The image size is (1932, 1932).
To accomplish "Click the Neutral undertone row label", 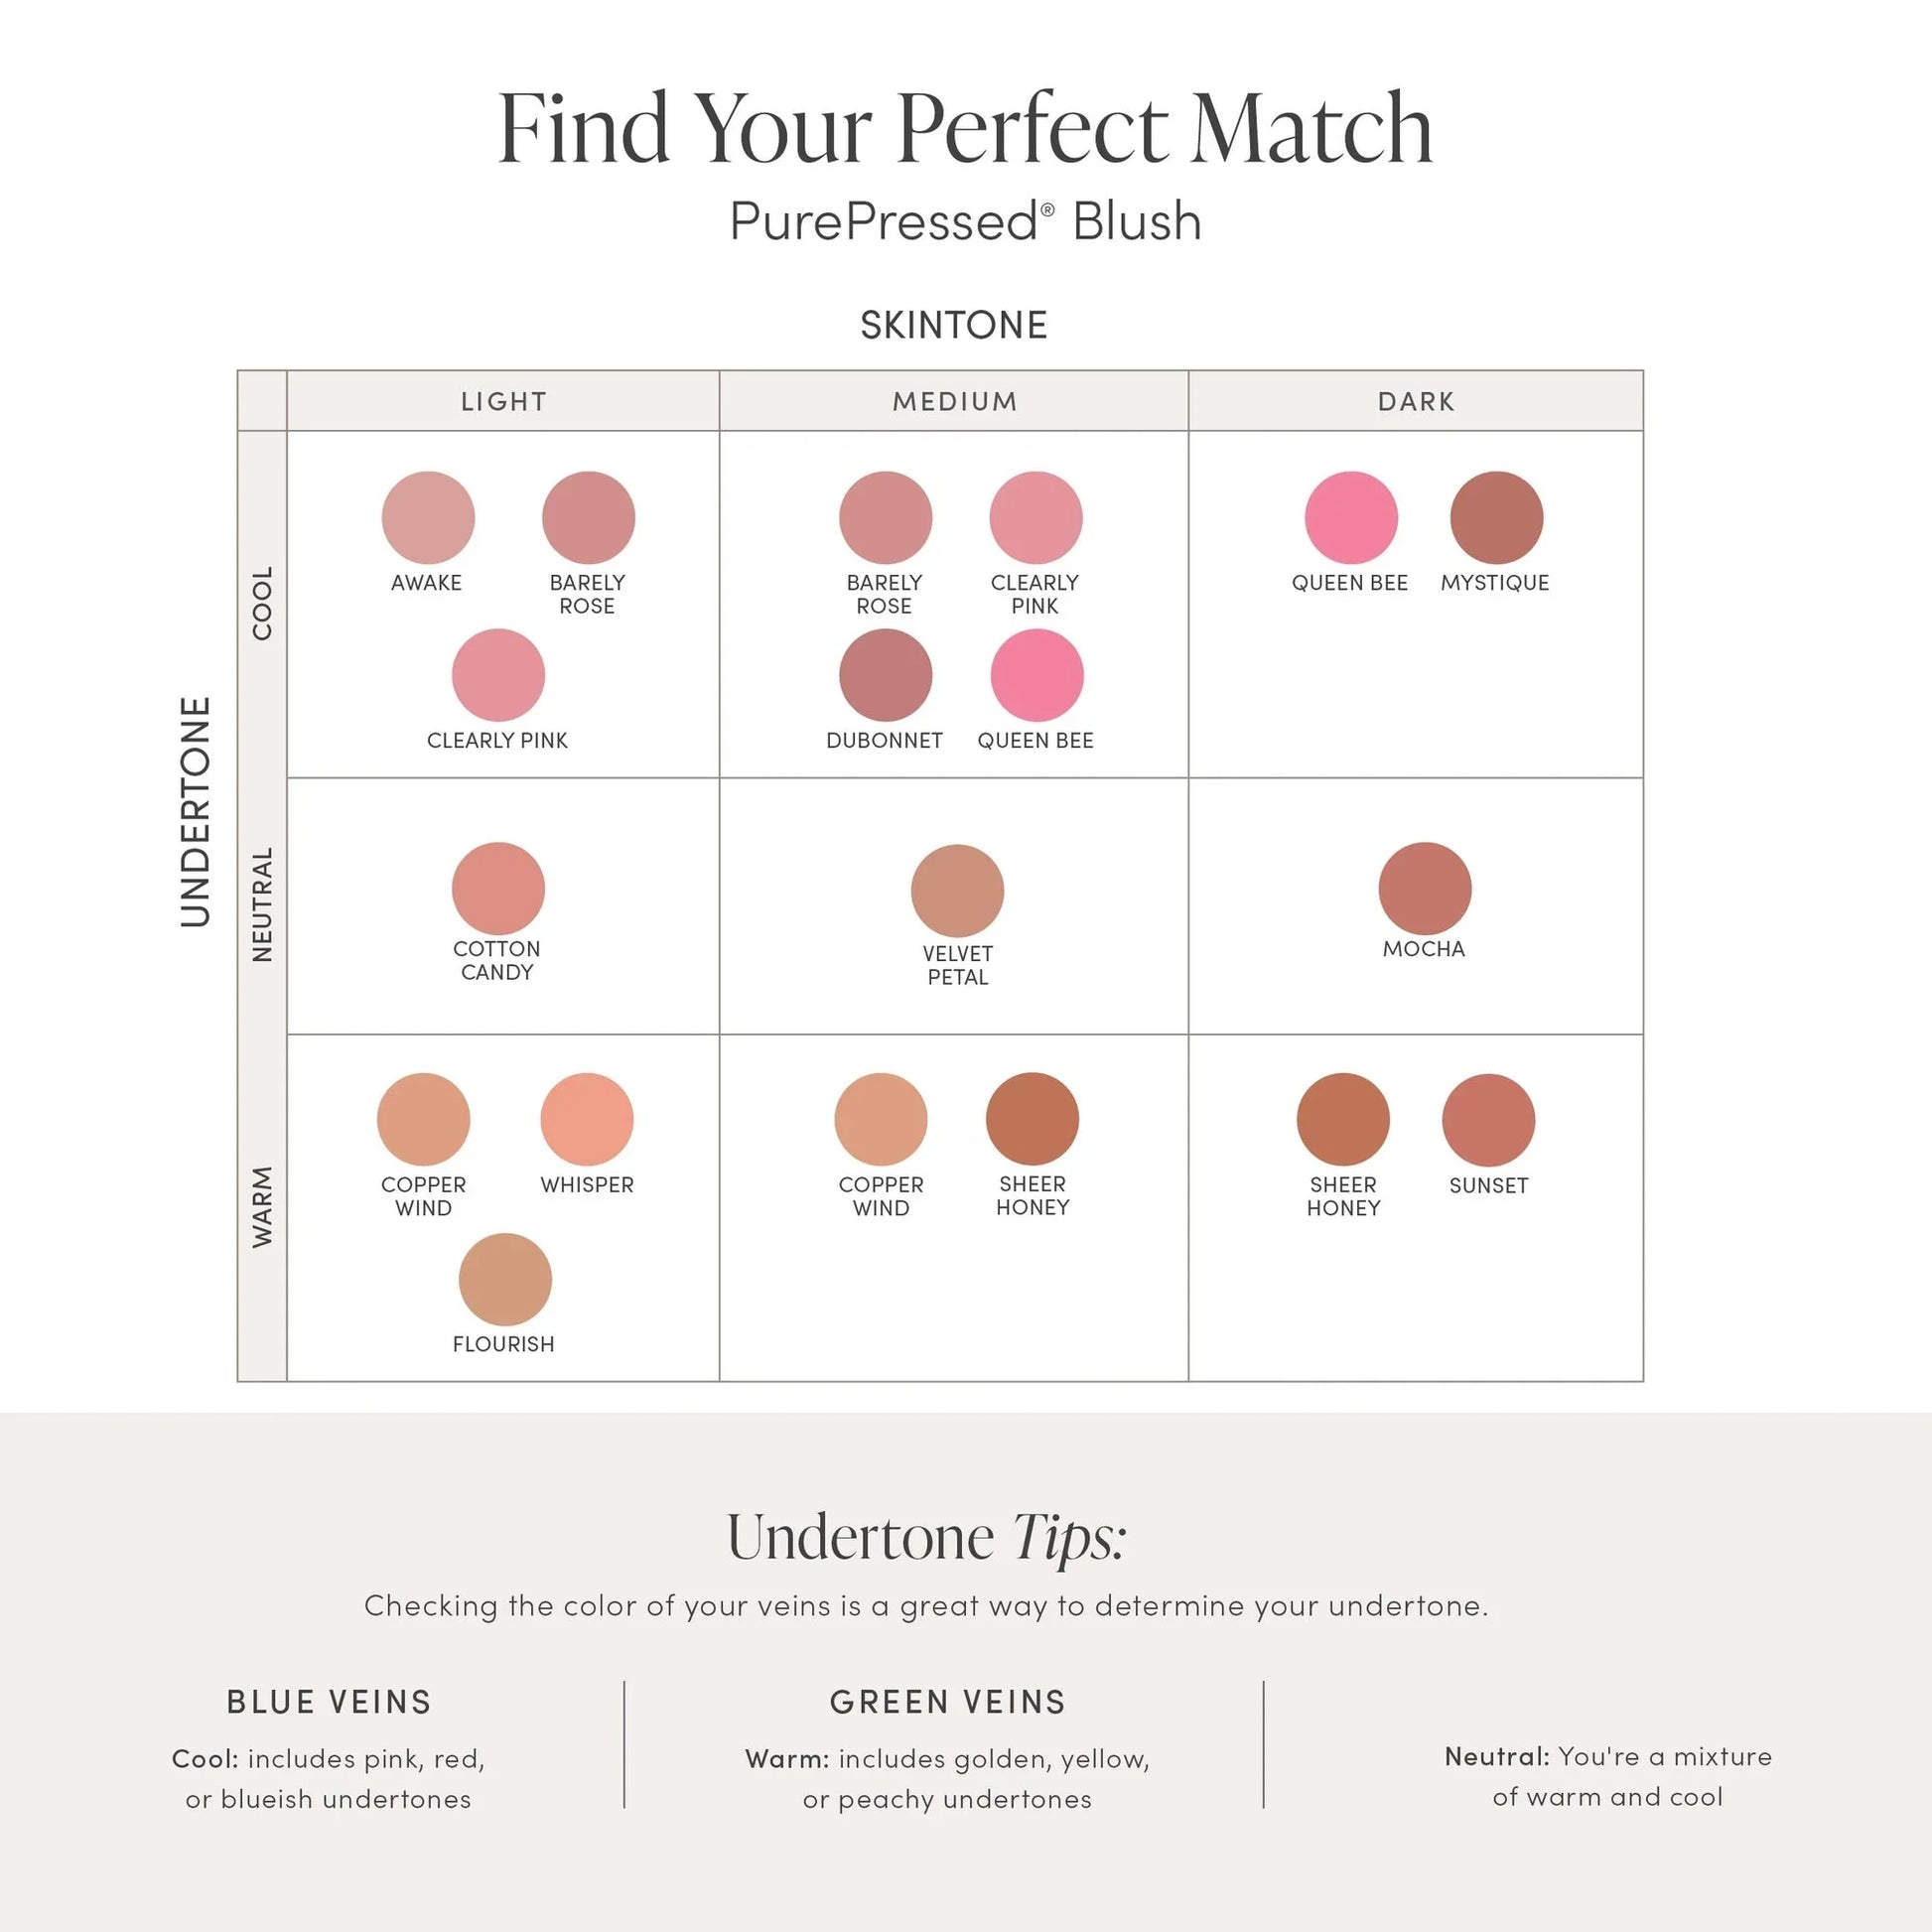I will click(262, 906).
